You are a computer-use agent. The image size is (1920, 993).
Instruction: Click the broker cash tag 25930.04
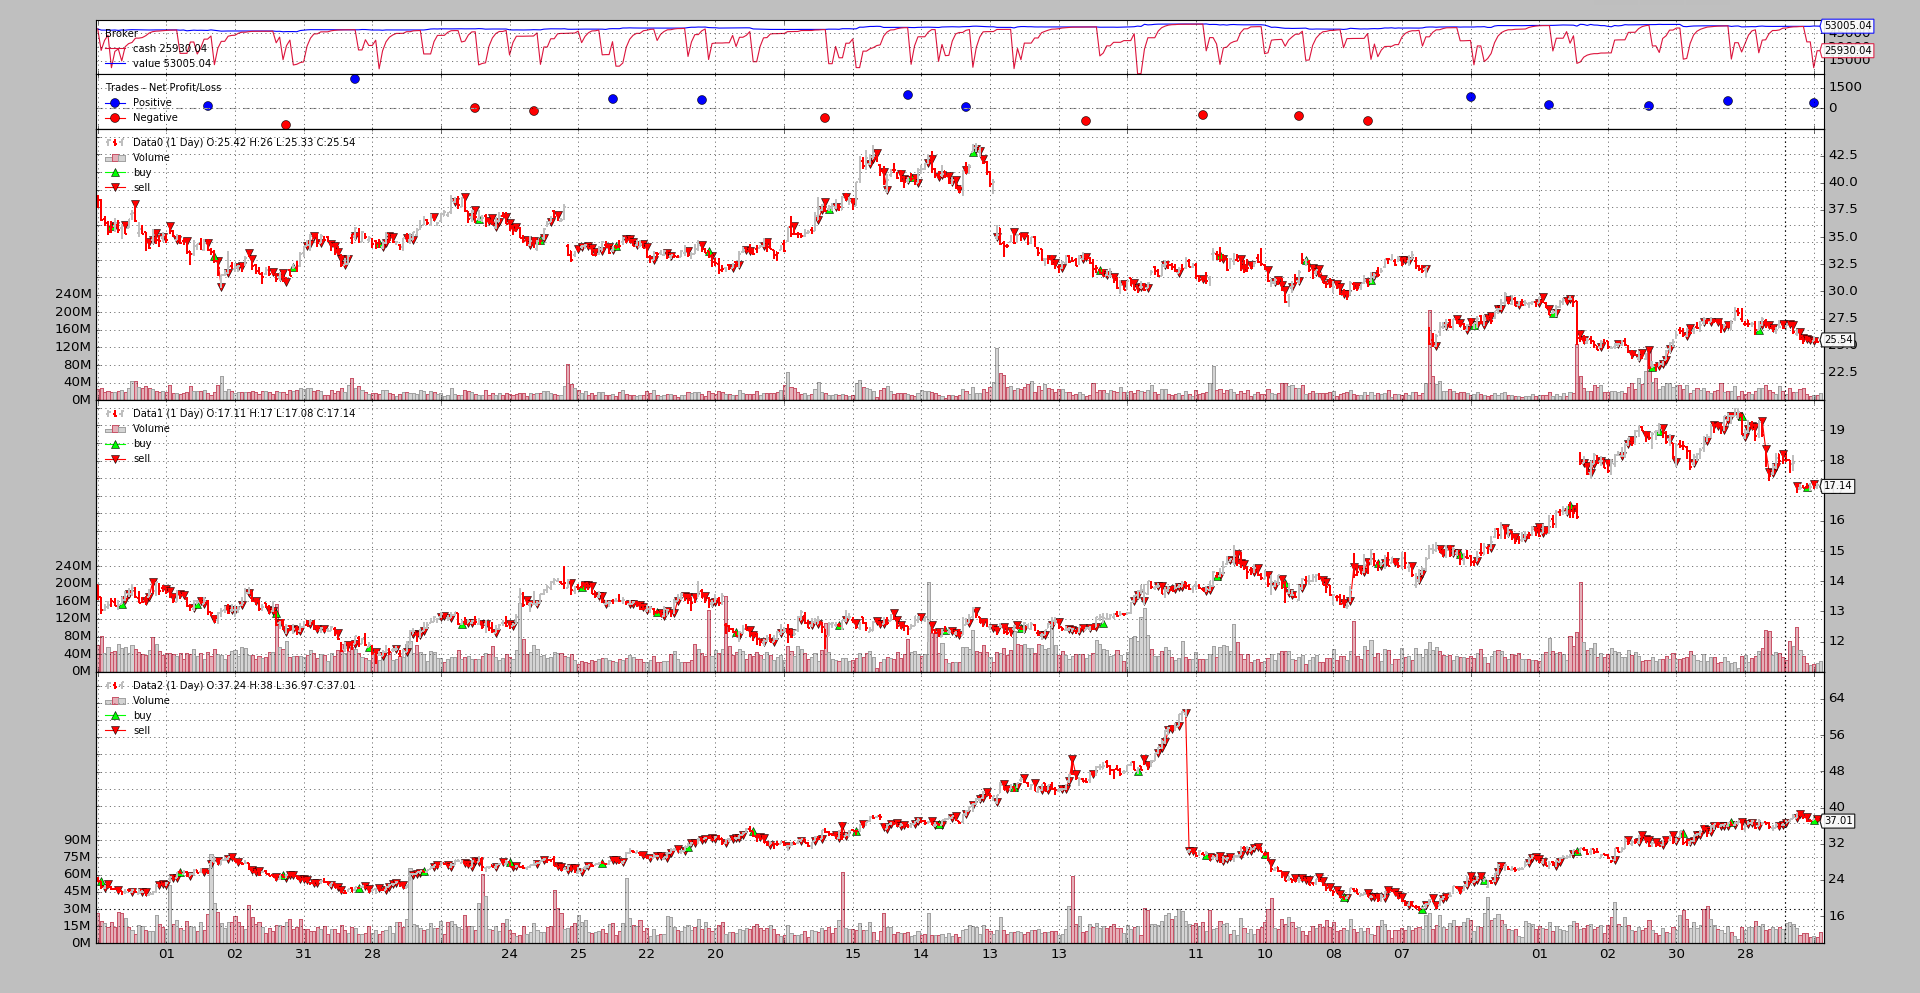pos(1846,50)
